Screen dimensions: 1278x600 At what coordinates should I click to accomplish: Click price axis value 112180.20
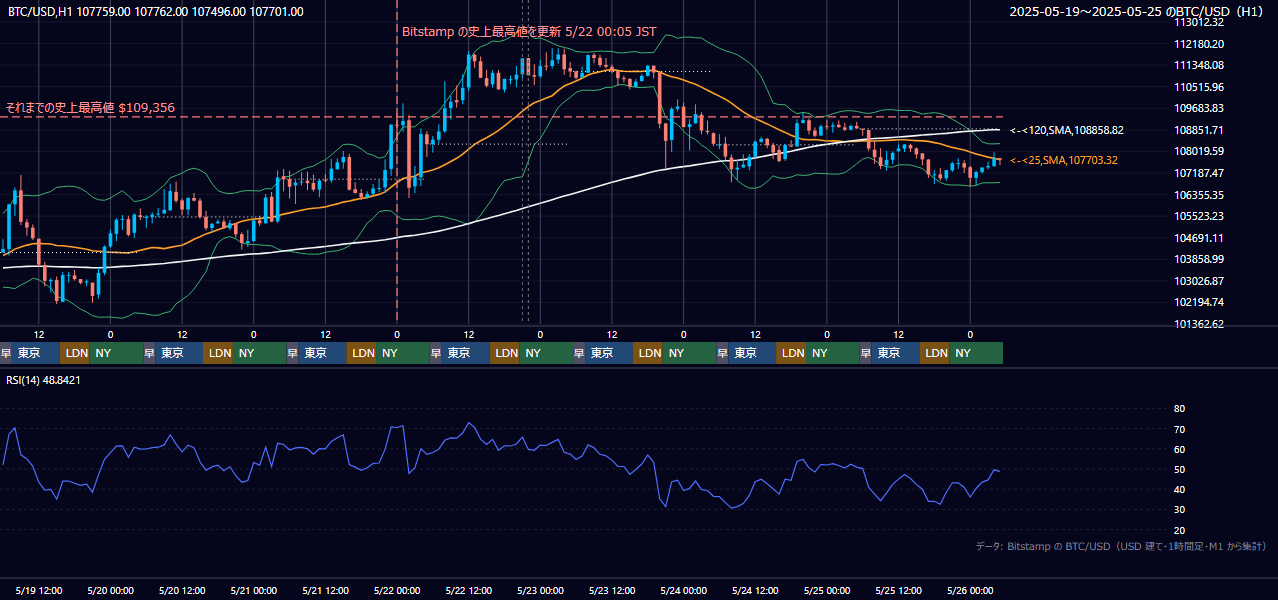[1199, 44]
